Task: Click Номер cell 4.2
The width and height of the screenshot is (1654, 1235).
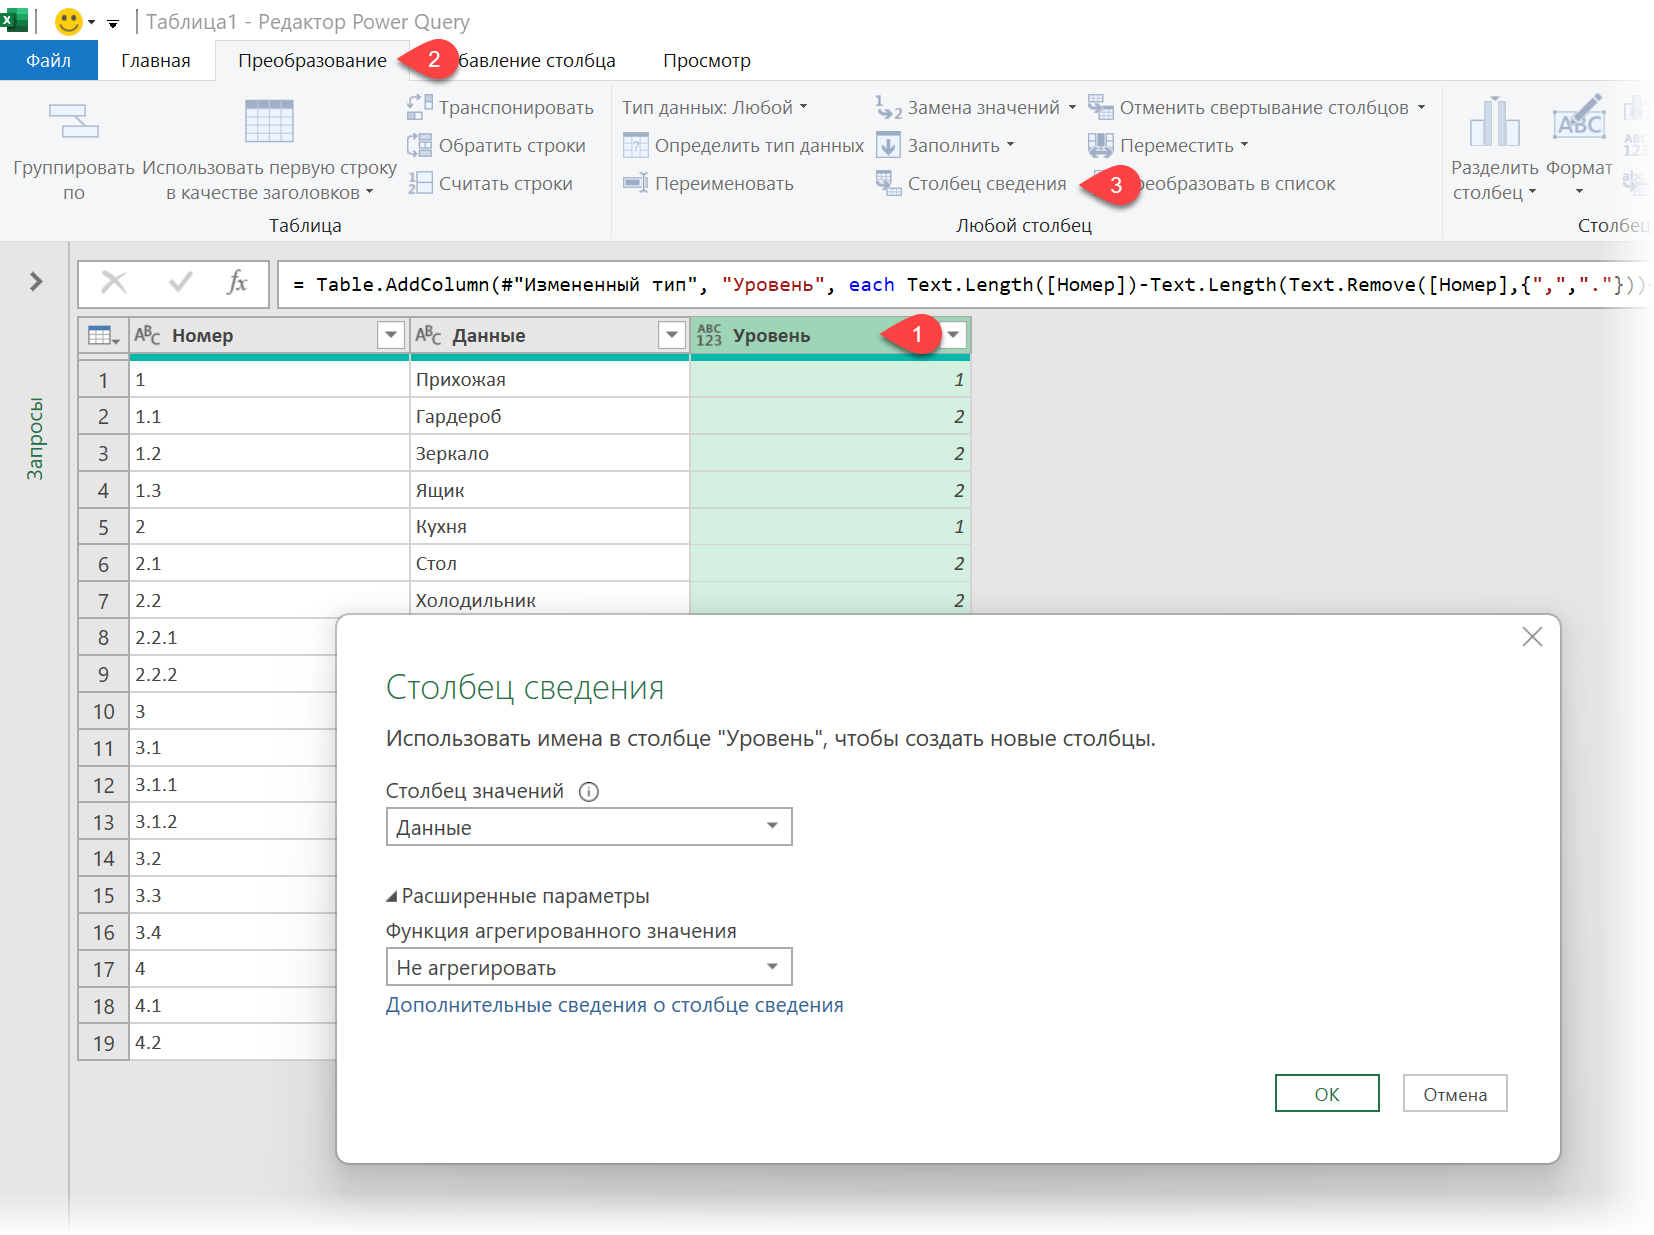Action: click(x=232, y=1042)
